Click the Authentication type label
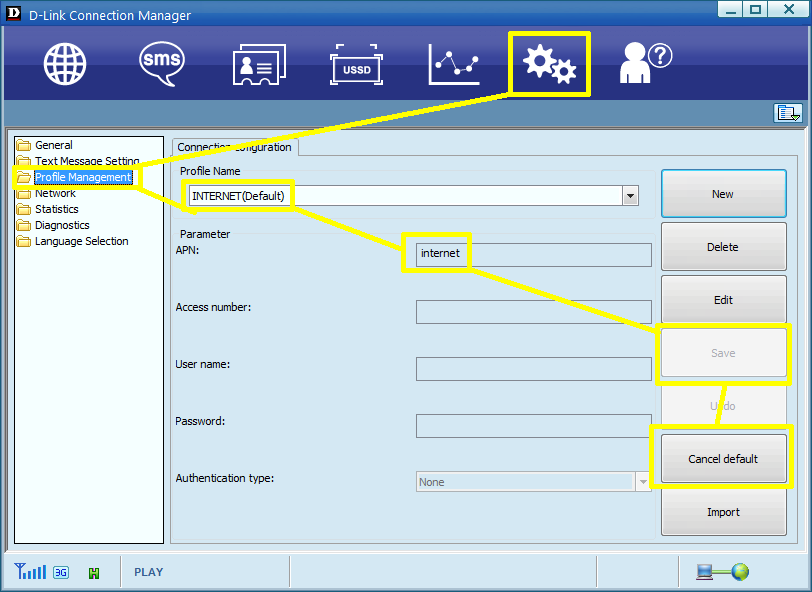 (x=225, y=478)
